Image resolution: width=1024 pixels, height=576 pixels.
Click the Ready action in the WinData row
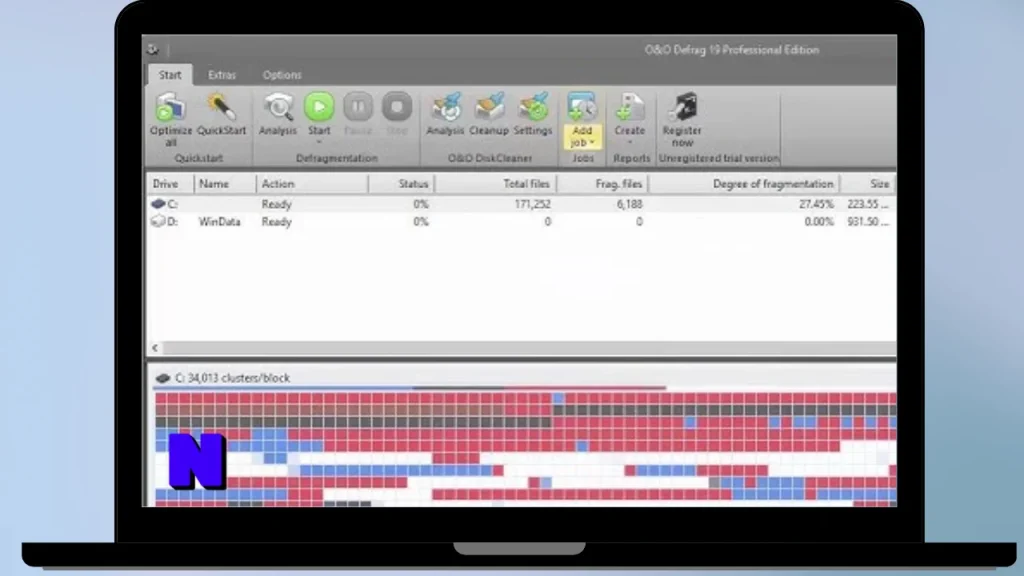tap(276, 222)
